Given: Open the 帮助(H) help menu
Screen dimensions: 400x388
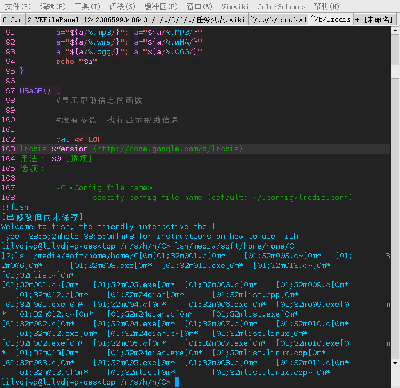Looking at the screenshot, I should pyautogui.click(x=326, y=6).
